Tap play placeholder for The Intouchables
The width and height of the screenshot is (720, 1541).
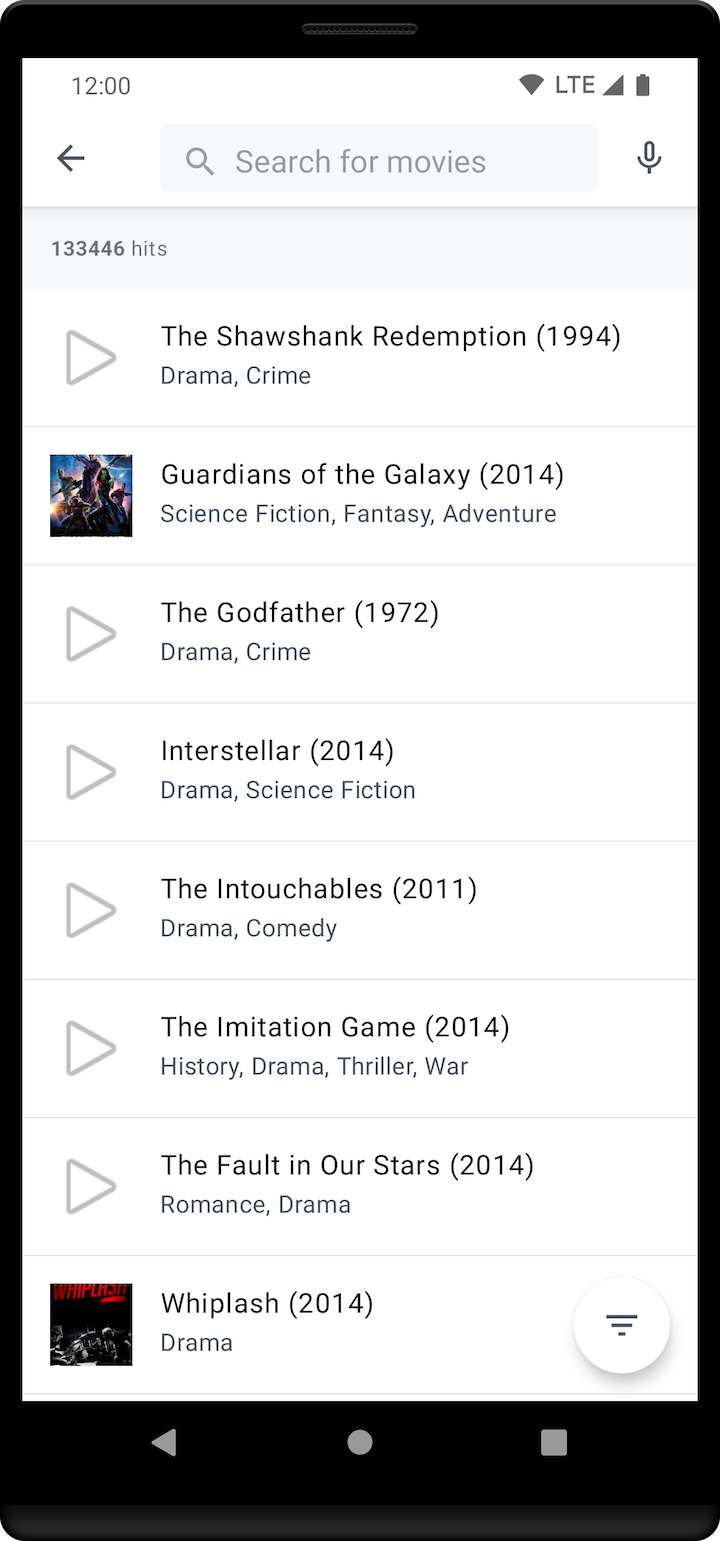tap(91, 910)
